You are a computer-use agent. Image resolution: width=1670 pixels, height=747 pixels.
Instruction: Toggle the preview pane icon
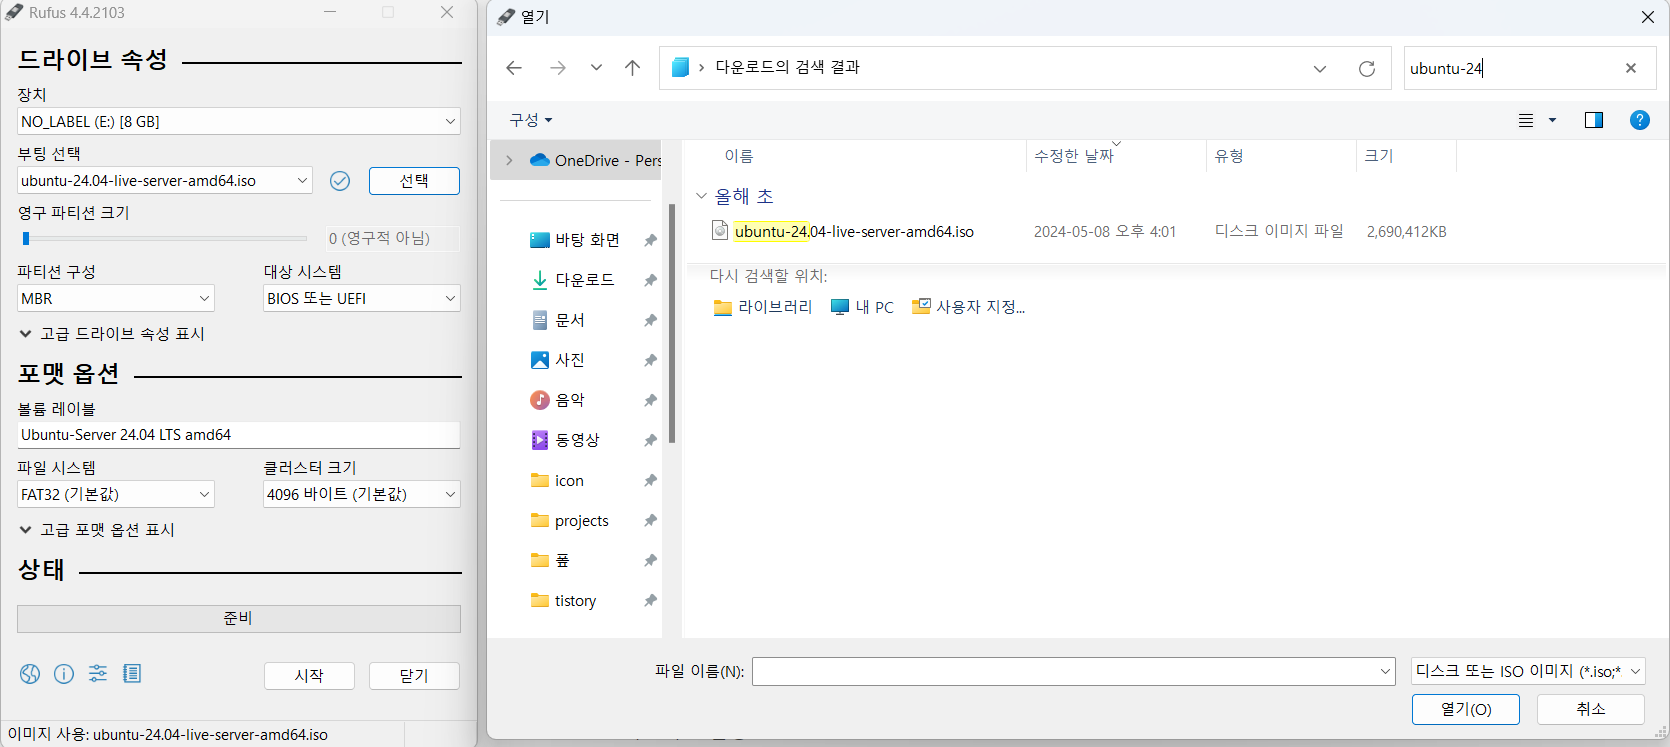pyautogui.click(x=1594, y=120)
